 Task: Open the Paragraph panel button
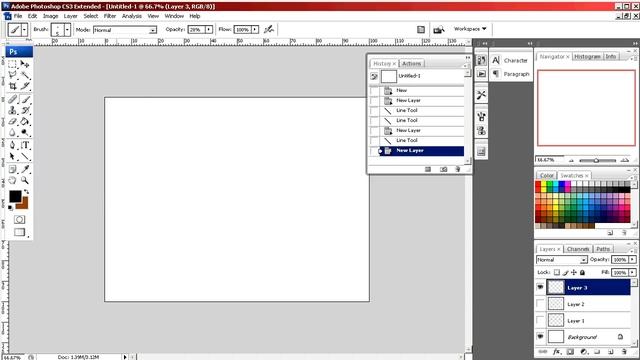pos(511,74)
